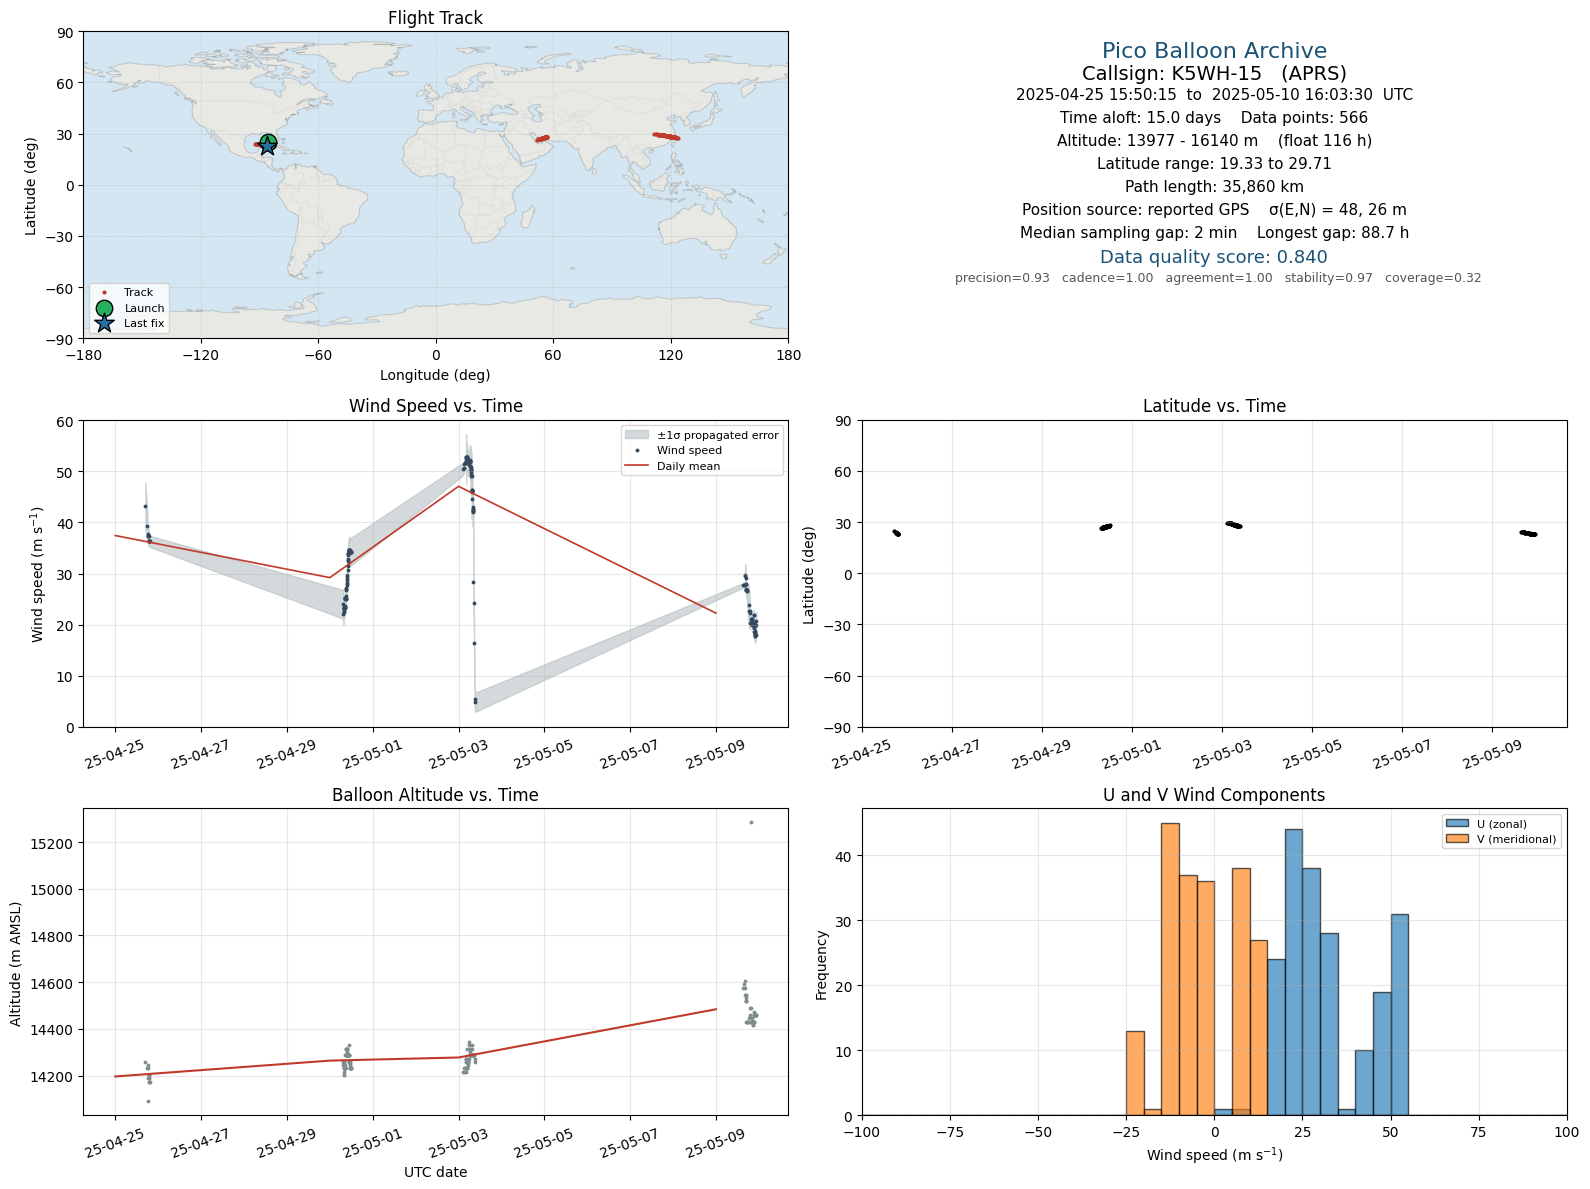Click the "Path length: 35,860 km" line
1590x1189 pixels.
click(1214, 187)
